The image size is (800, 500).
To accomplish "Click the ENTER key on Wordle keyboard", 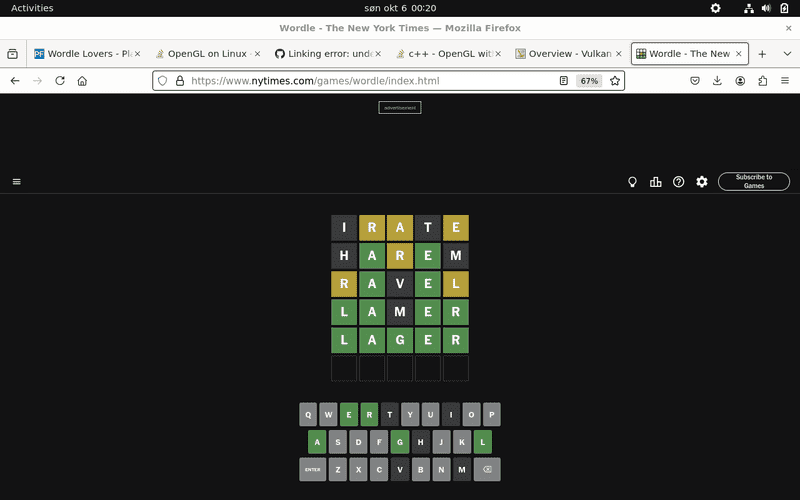I will [313, 469].
